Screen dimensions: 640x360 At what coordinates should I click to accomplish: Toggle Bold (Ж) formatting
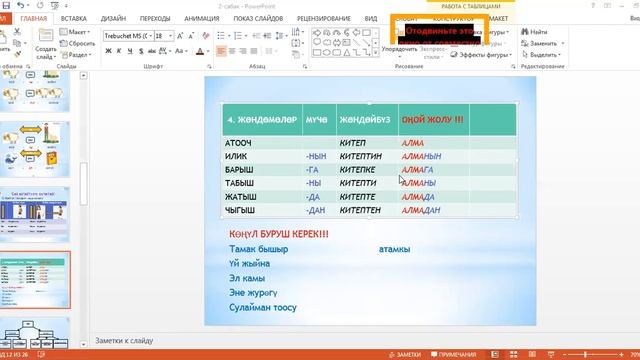[108, 51]
